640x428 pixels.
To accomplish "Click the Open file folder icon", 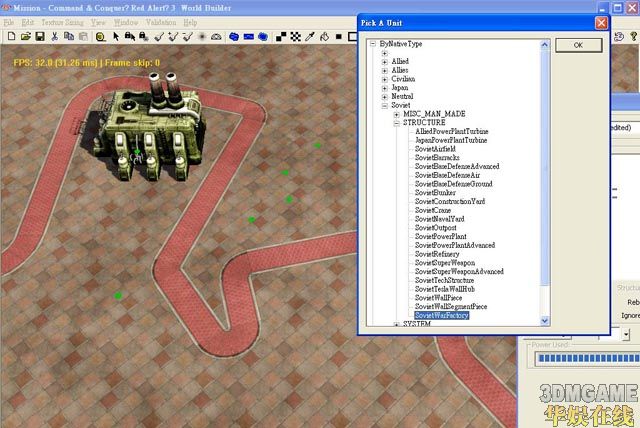I will click(26, 36).
